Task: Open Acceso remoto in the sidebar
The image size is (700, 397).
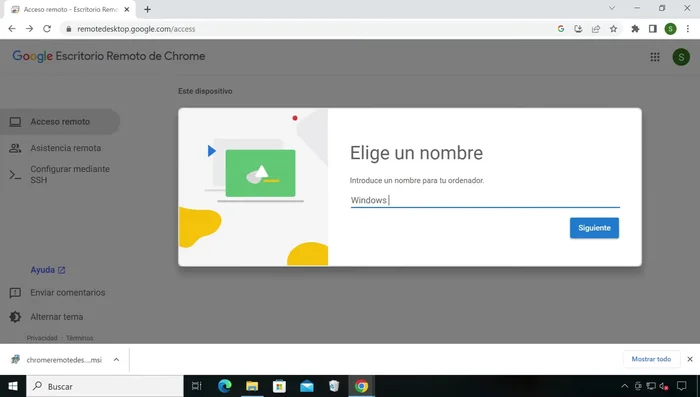Action: tap(60, 121)
